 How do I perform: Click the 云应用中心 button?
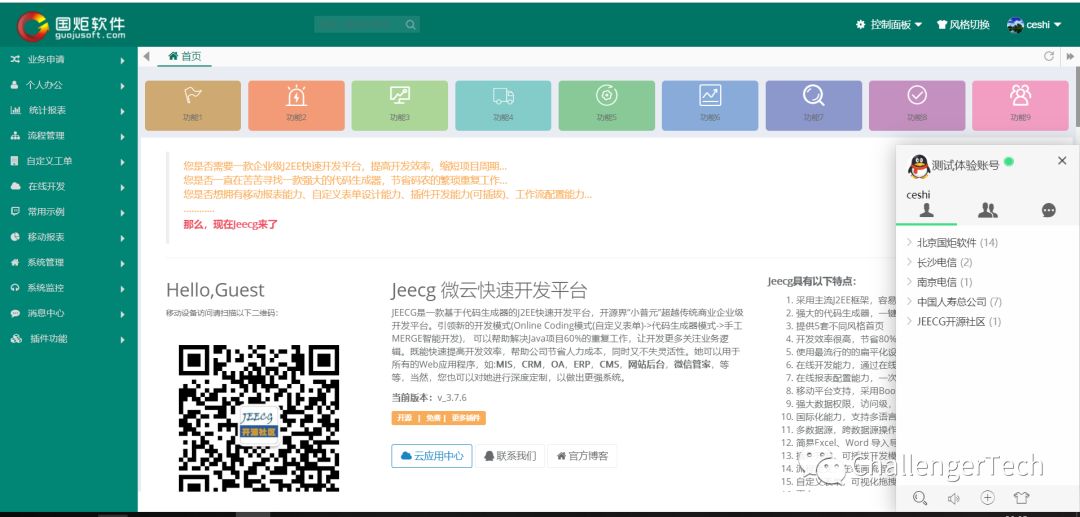point(432,456)
